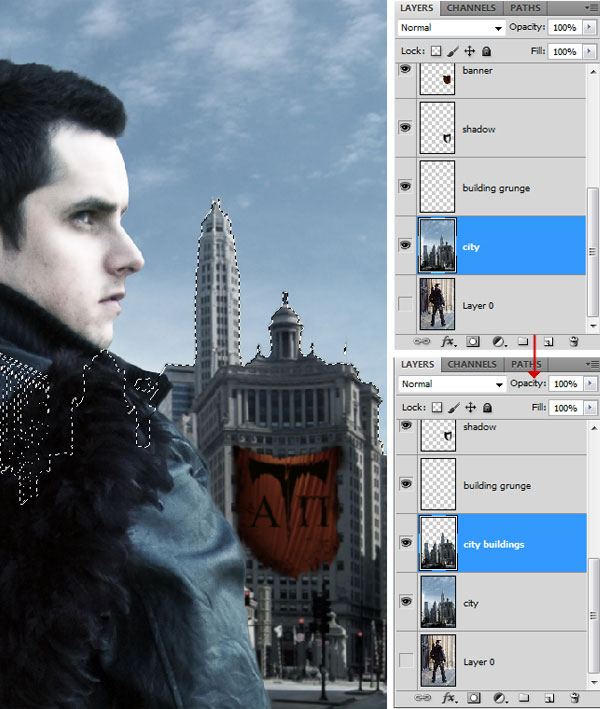Screen dimensions: 600x709
Task: Click Fill 100% field in banner-layer panel
Action: tap(565, 52)
